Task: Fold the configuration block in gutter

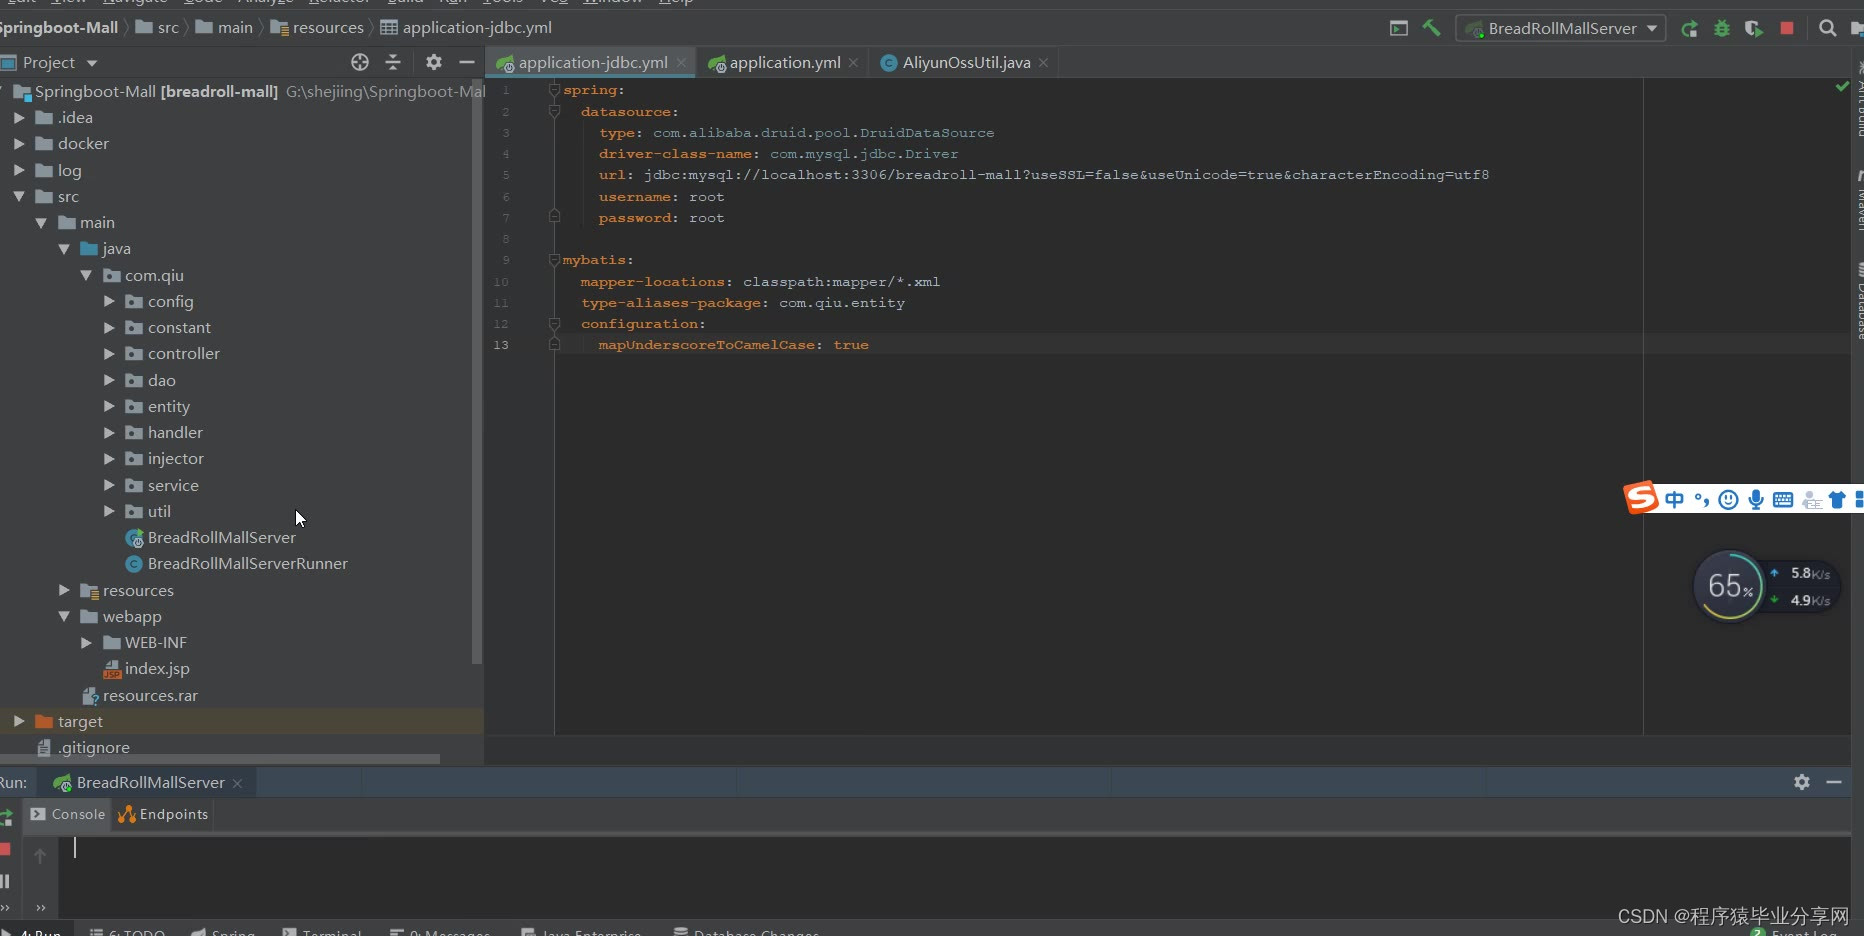Action: pos(554,324)
